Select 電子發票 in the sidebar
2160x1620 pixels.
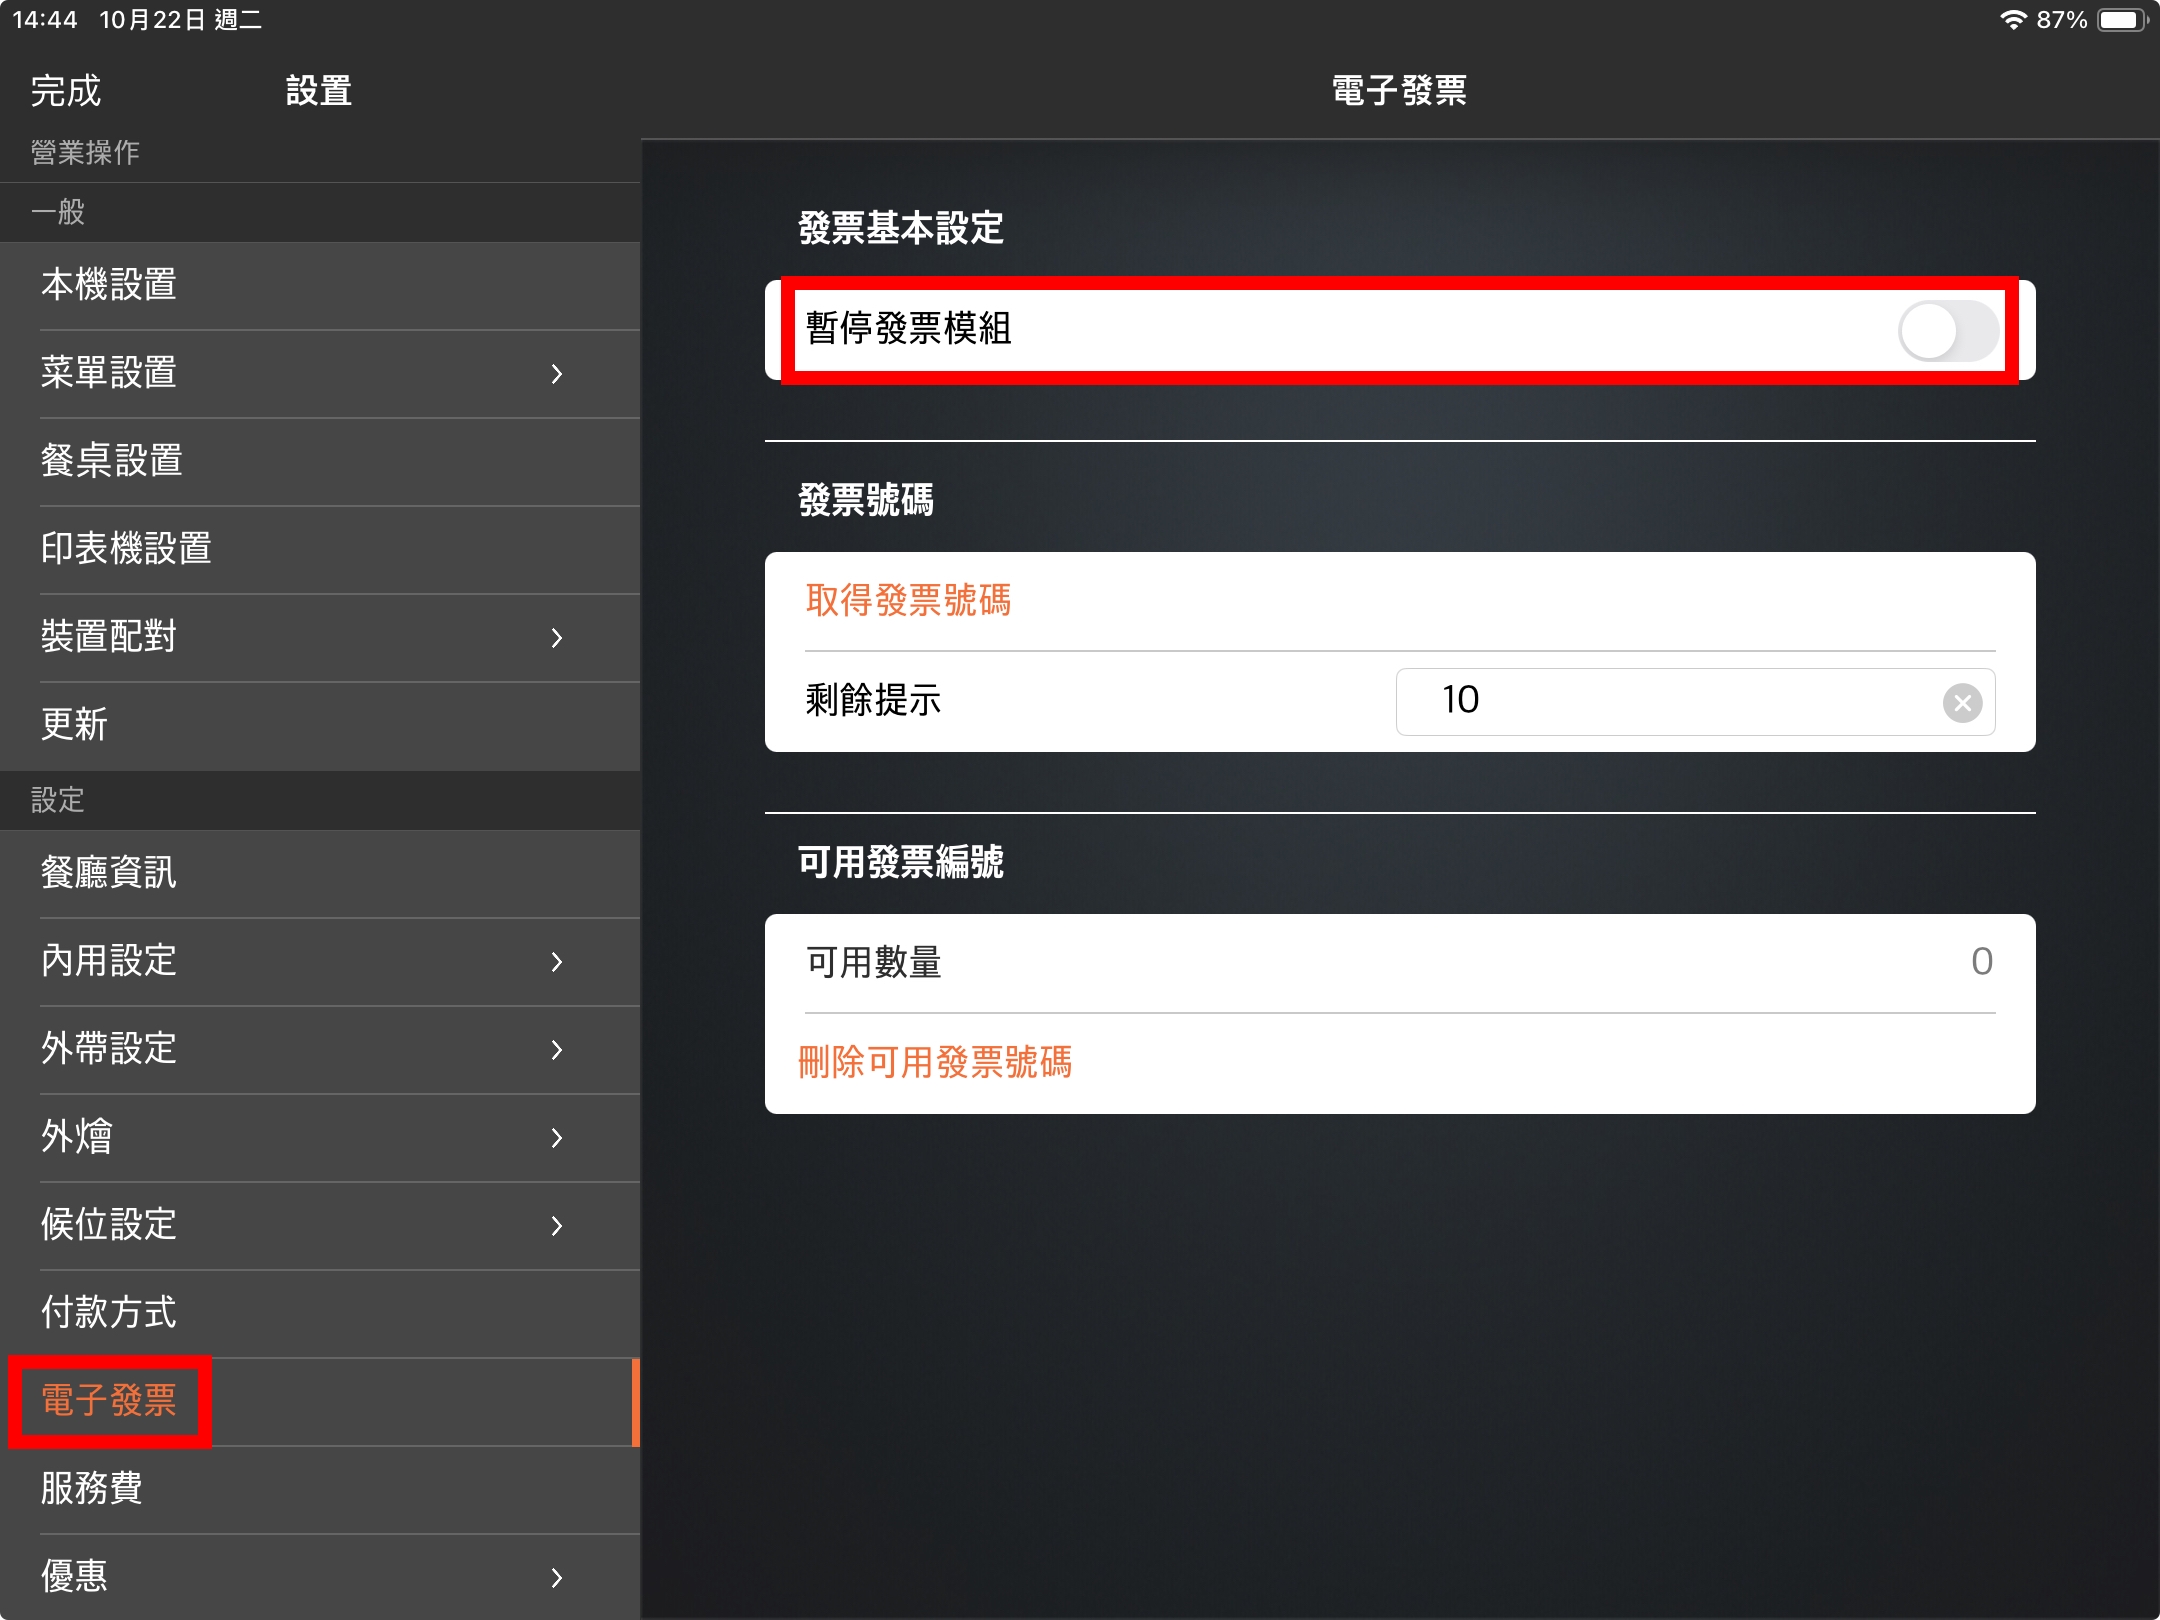click(x=320, y=1402)
